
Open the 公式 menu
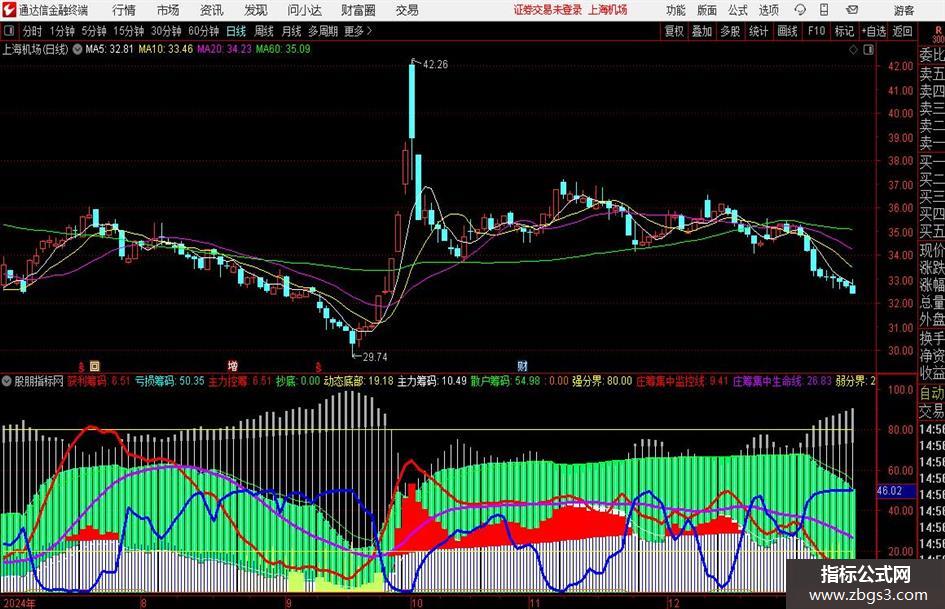pyautogui.click(x=738, y=10)
